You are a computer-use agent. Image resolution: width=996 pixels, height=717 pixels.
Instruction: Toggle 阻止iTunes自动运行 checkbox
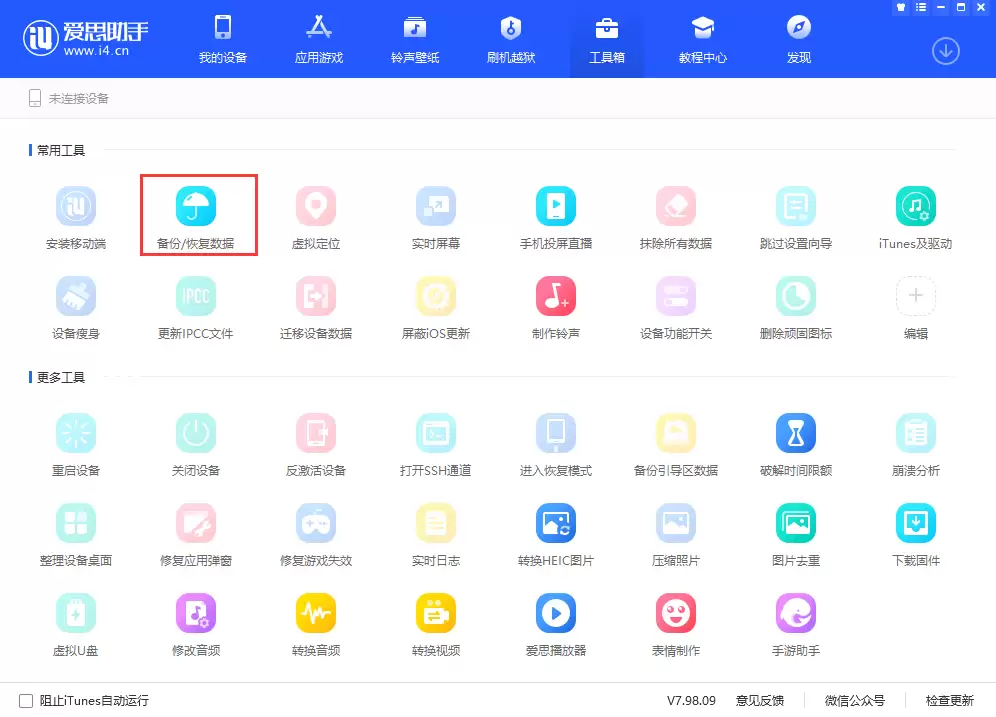[26, 700]
